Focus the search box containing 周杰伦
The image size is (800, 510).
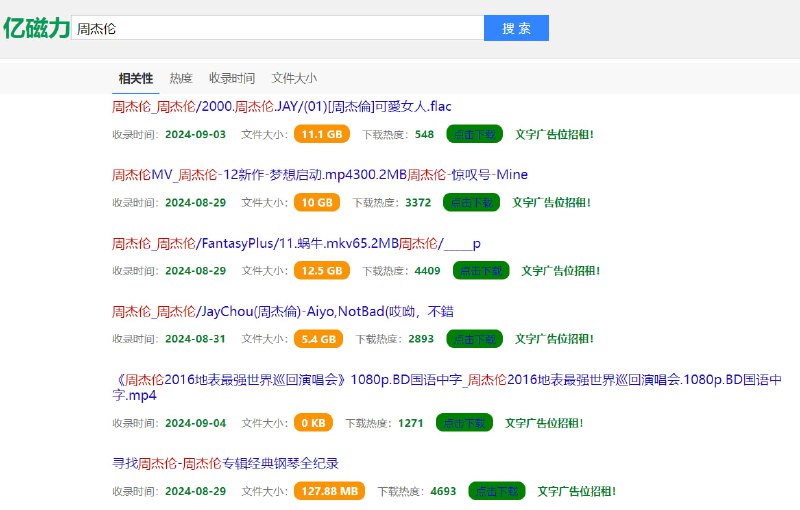point(278,28)
